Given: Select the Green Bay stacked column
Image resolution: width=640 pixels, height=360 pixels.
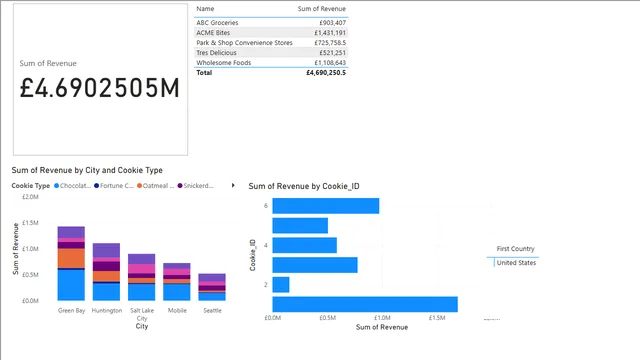Looking at the screenshot, I should click(71, 263).
